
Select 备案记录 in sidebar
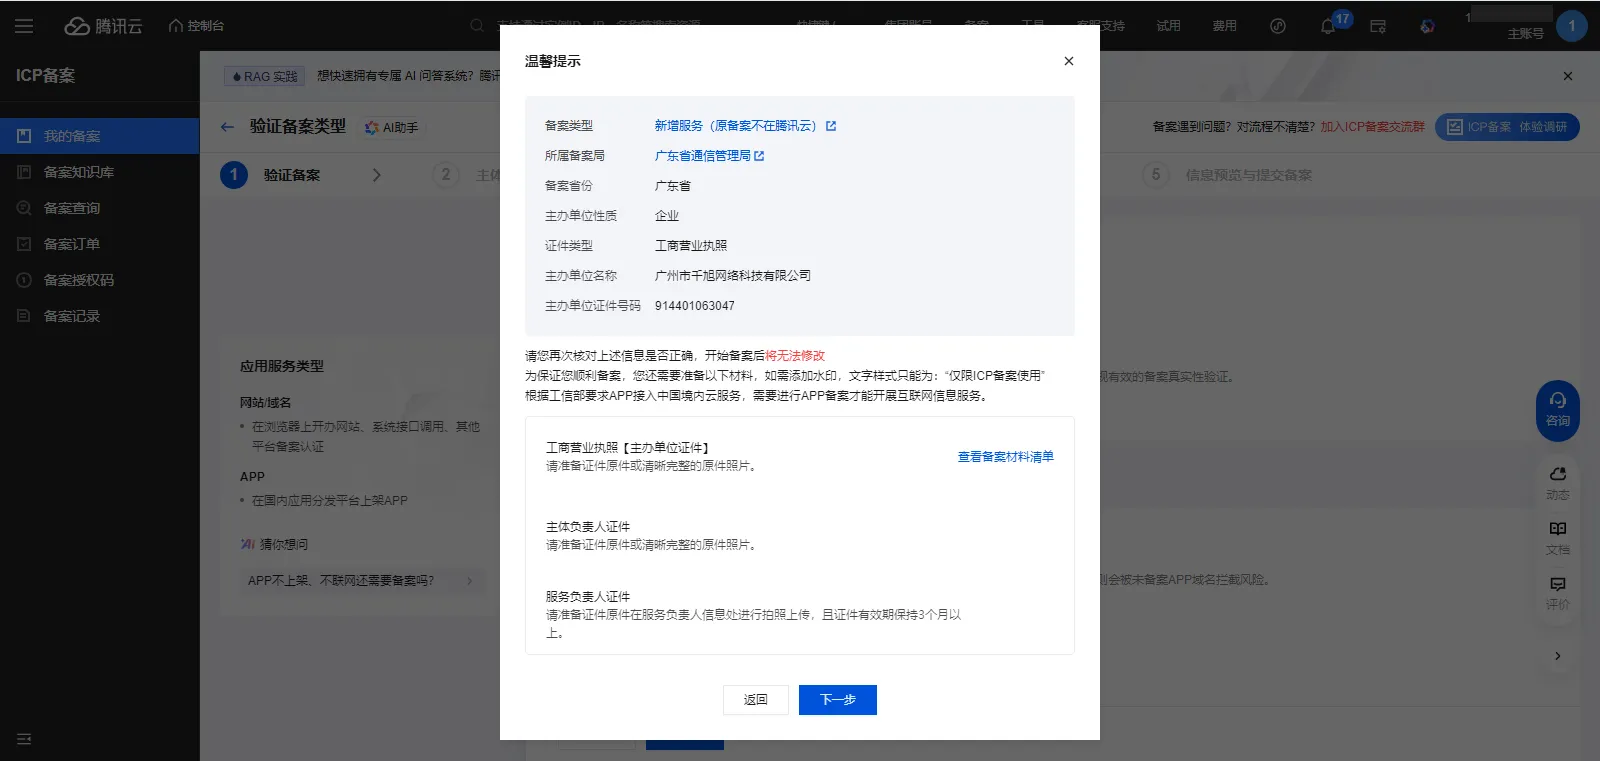pyautogui.click(x=100, y=316)
